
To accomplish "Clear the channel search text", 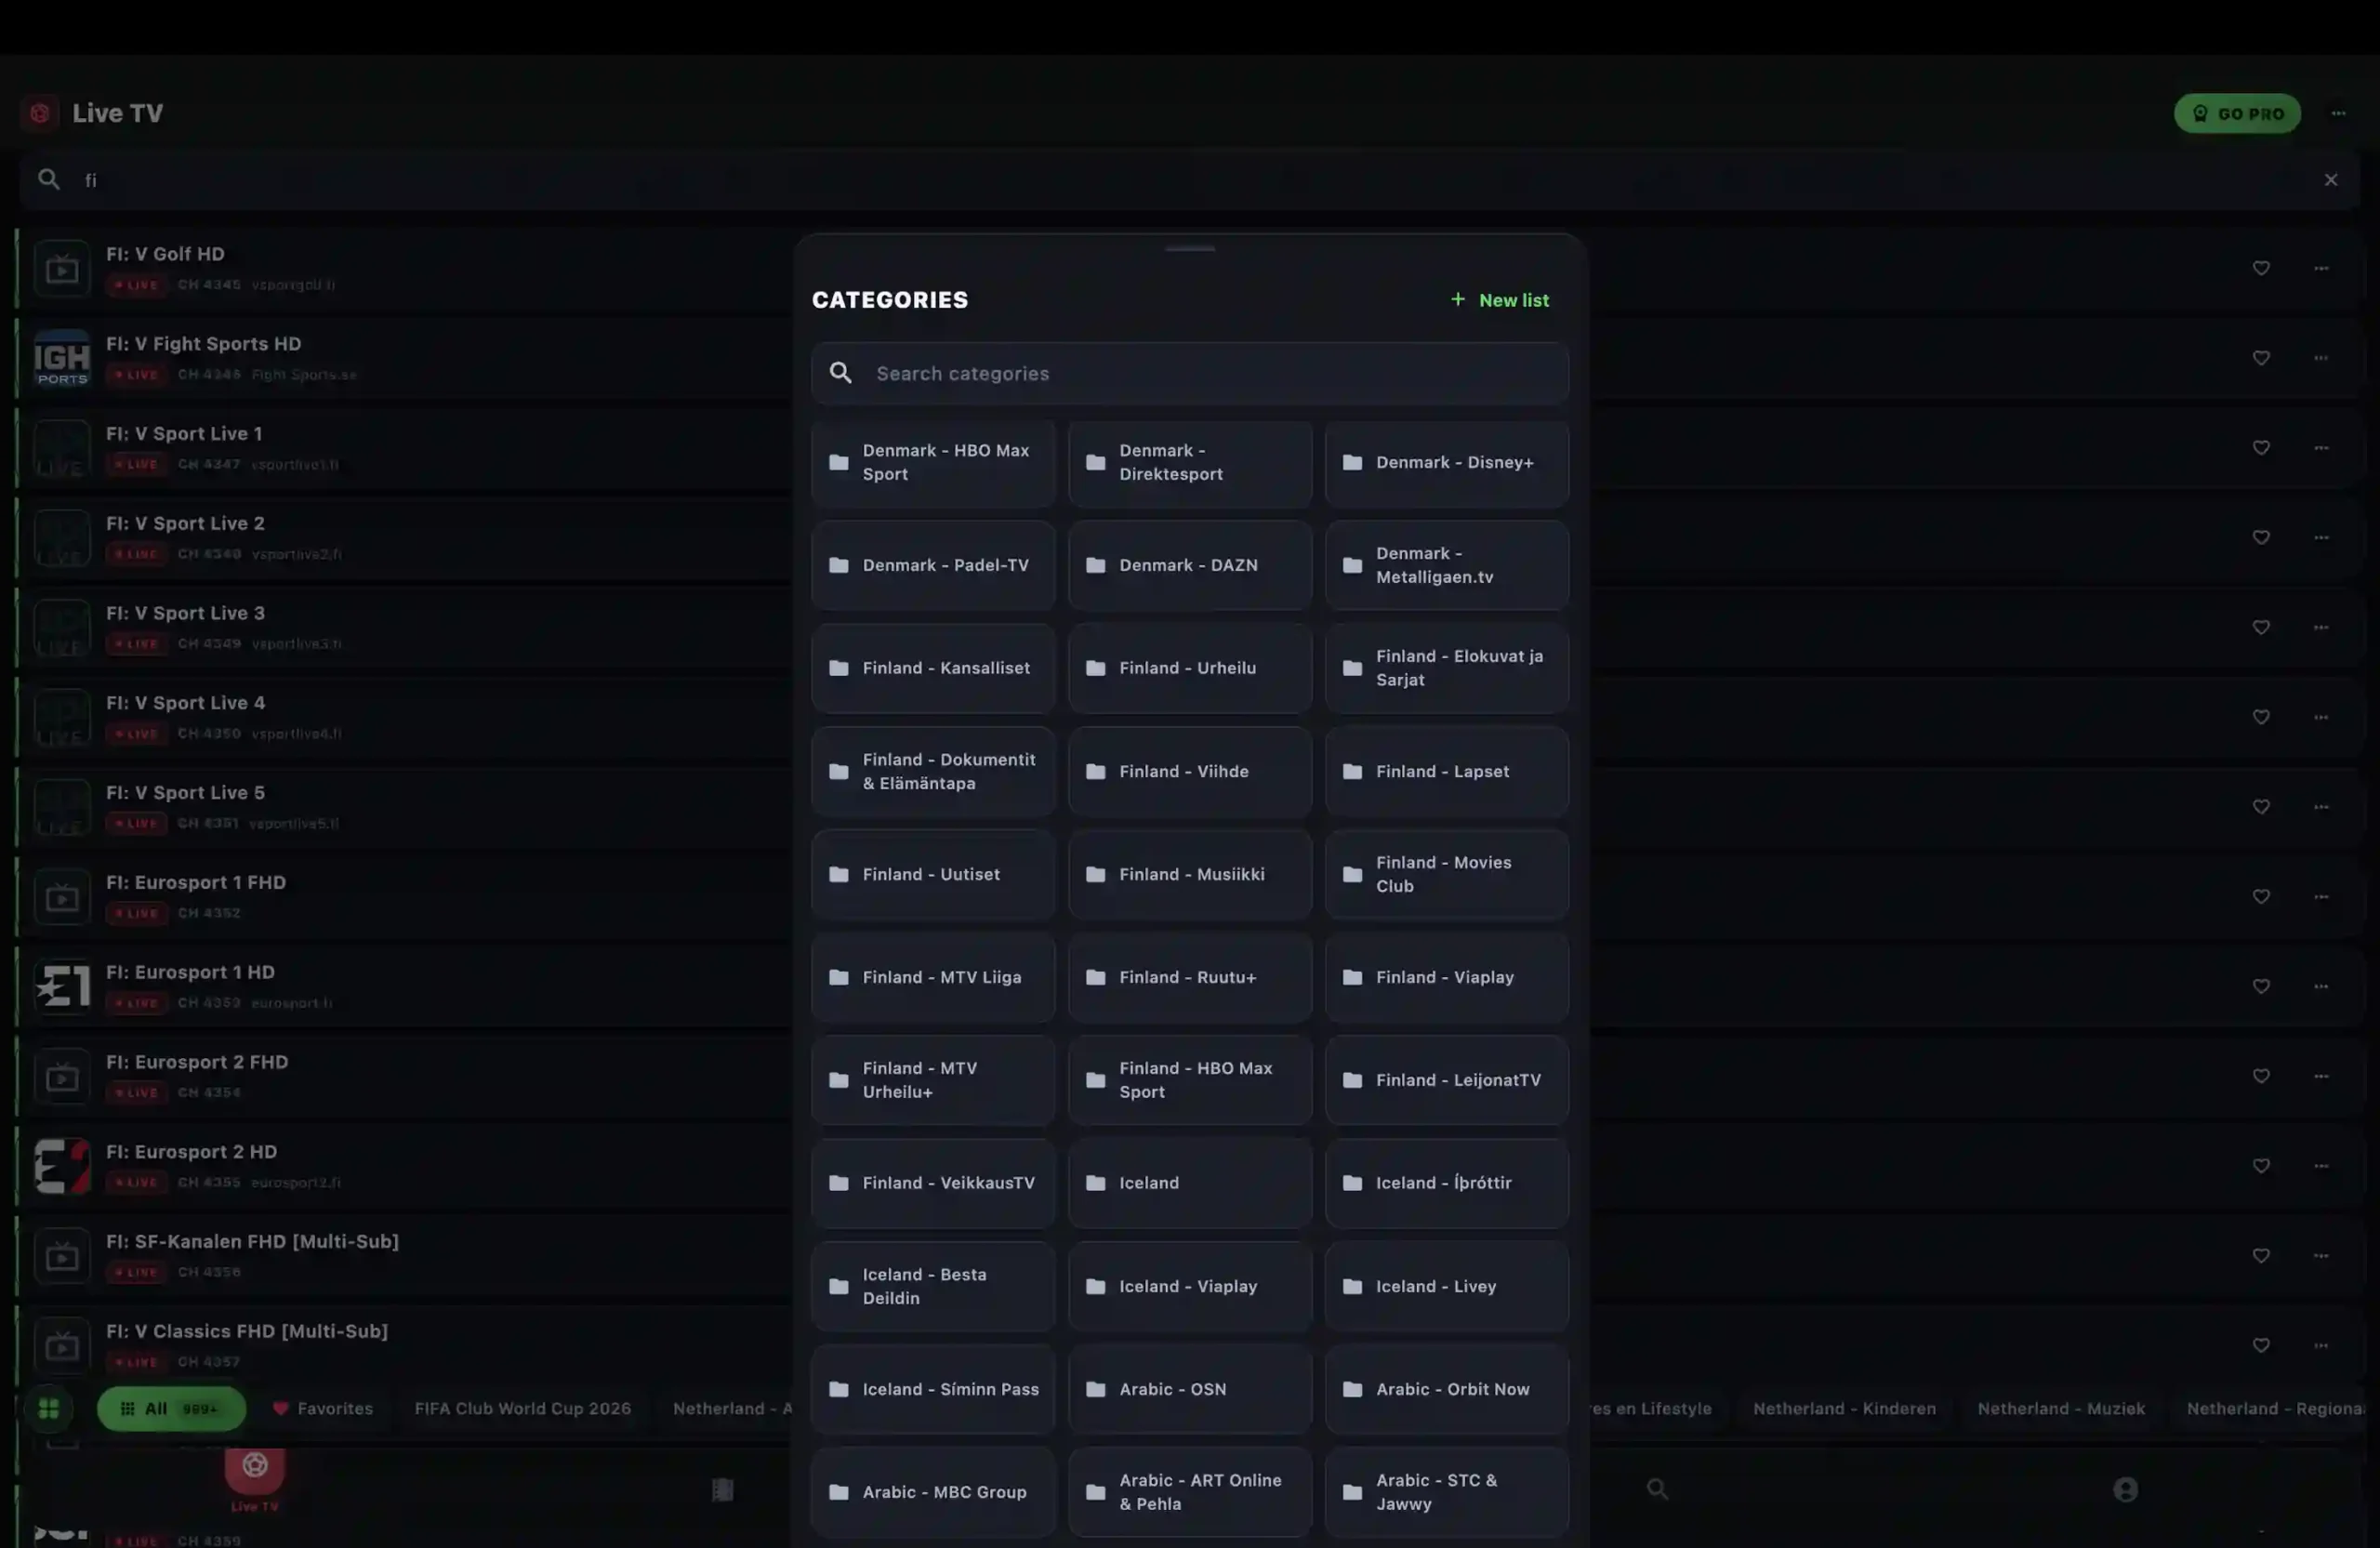I will point(2330,180).
